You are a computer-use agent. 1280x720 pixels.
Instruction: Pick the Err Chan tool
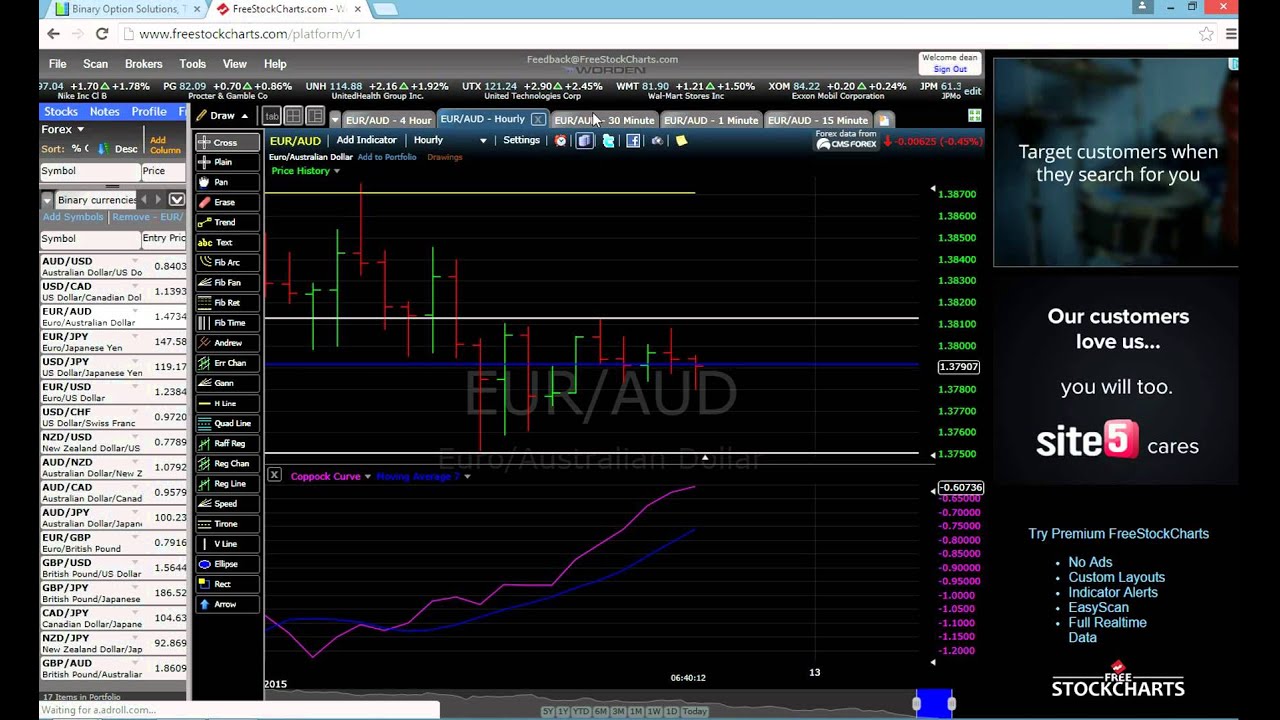[227, 363]
